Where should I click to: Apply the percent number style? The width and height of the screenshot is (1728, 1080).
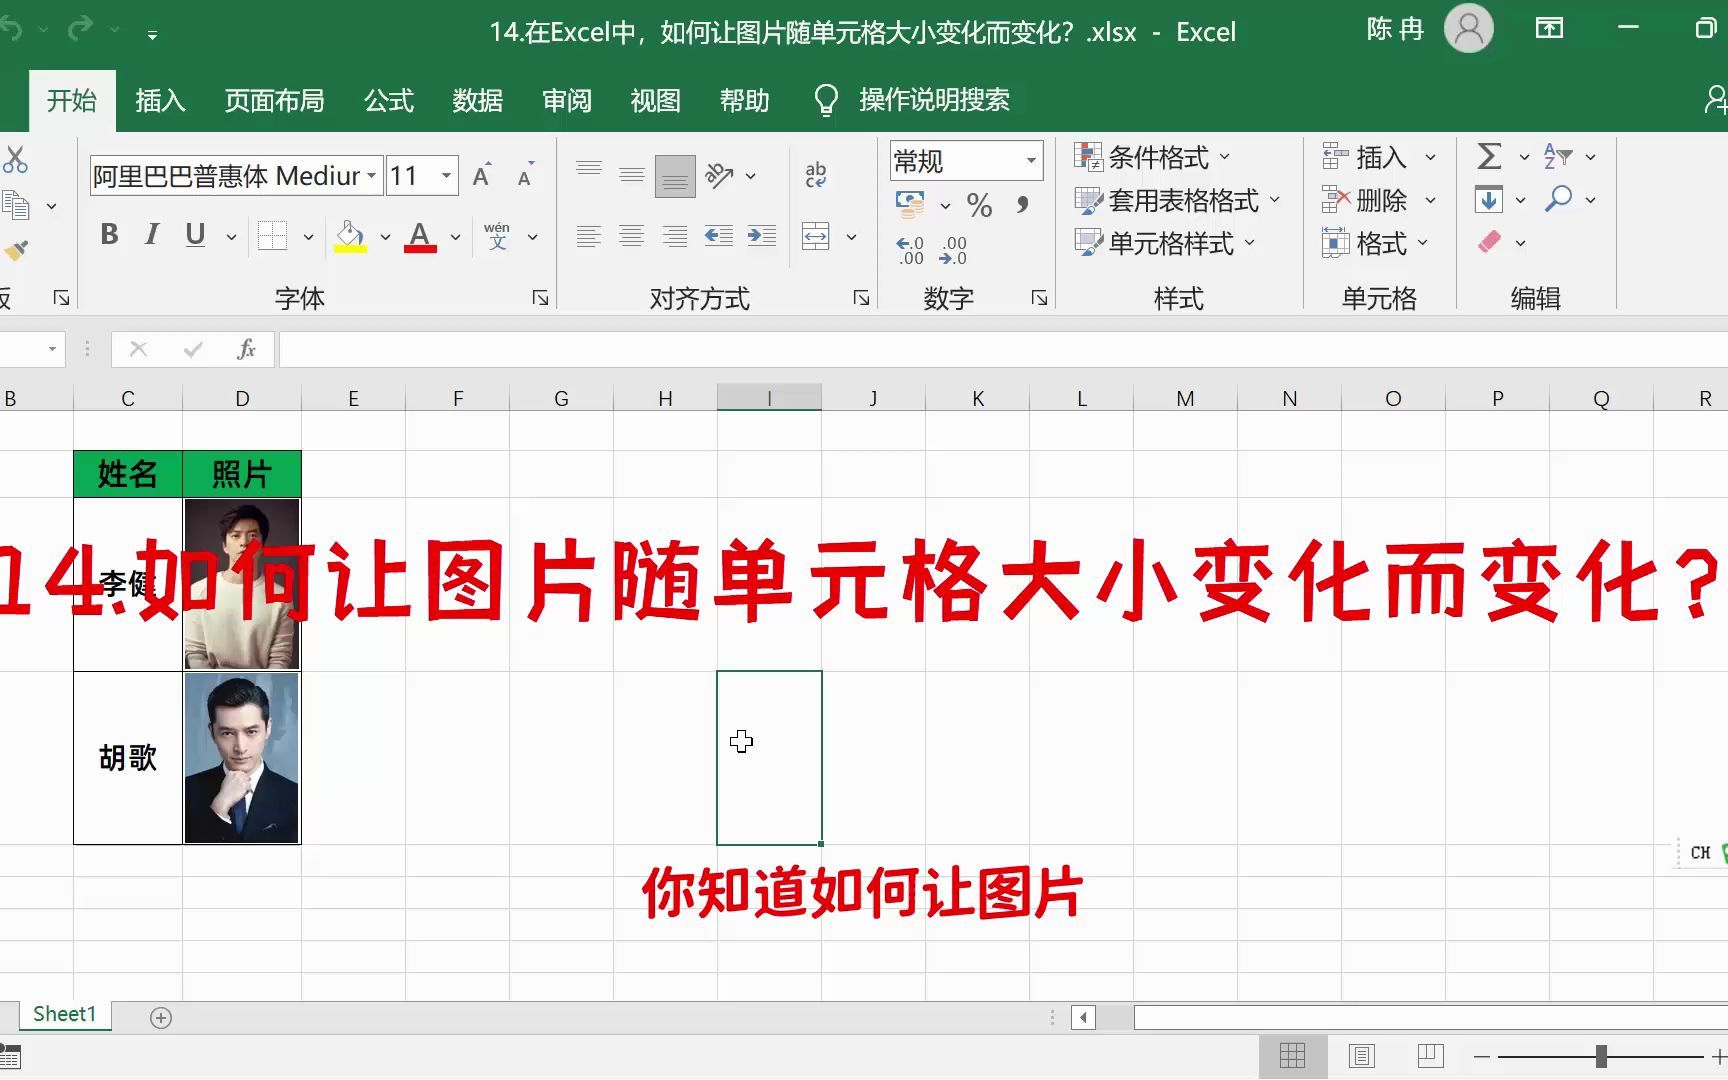[x=979, y=204]
